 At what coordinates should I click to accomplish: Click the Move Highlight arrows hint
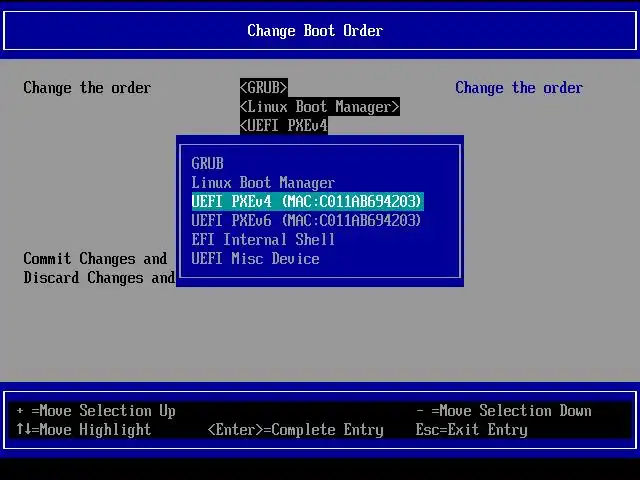pos(84,429)
